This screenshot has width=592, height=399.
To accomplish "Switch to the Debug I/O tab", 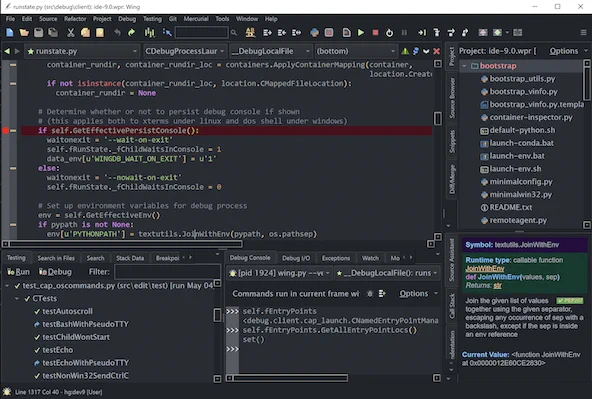I will (296, 258).
